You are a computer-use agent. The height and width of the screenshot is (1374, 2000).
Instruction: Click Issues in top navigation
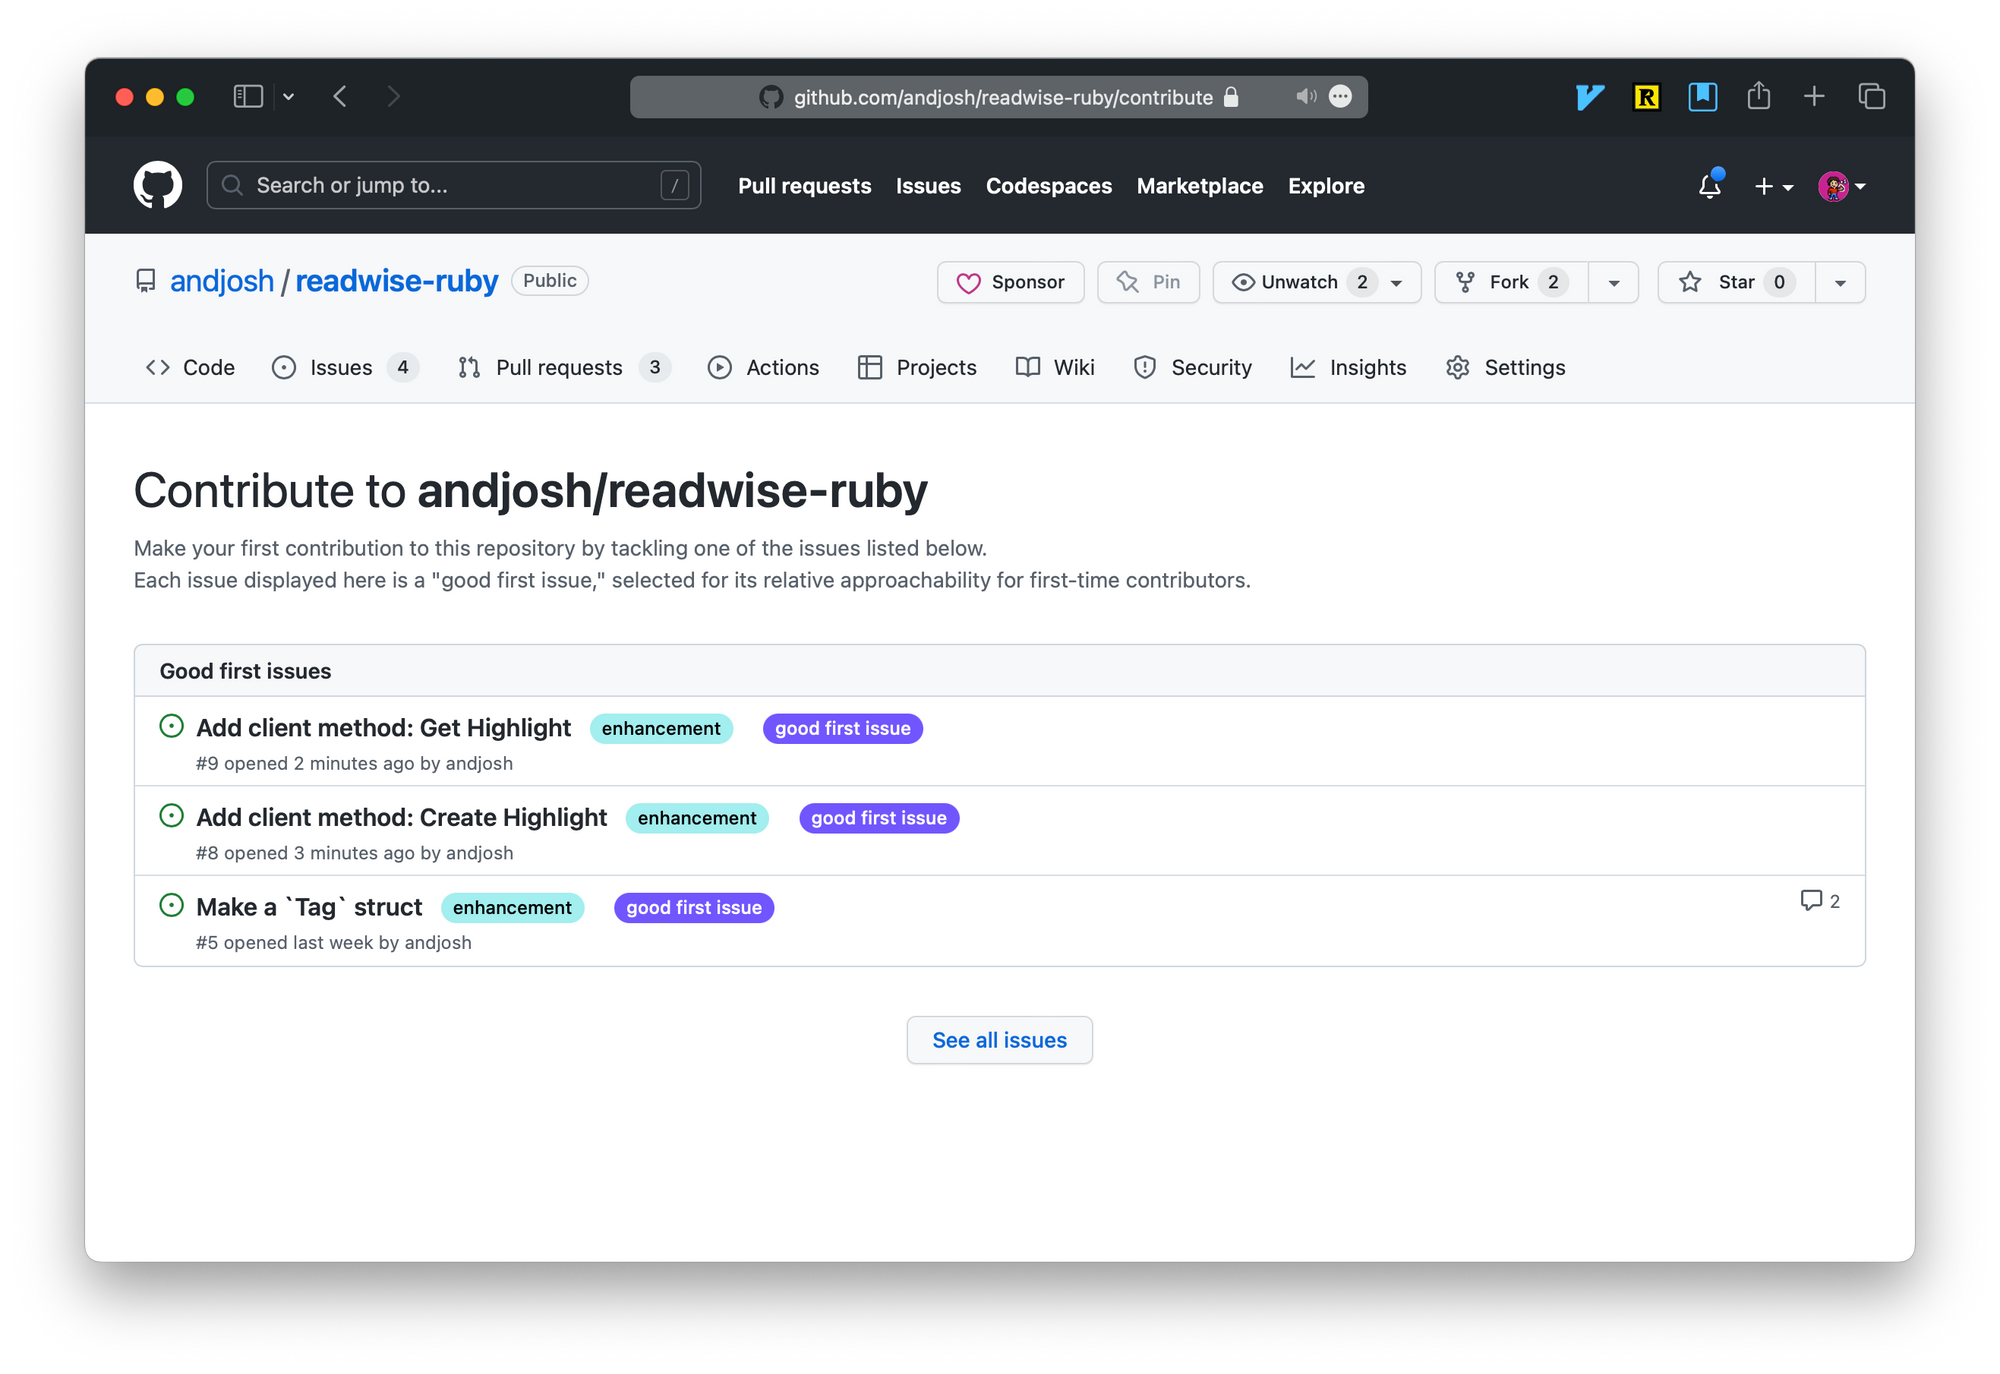[x=928, y=186]
